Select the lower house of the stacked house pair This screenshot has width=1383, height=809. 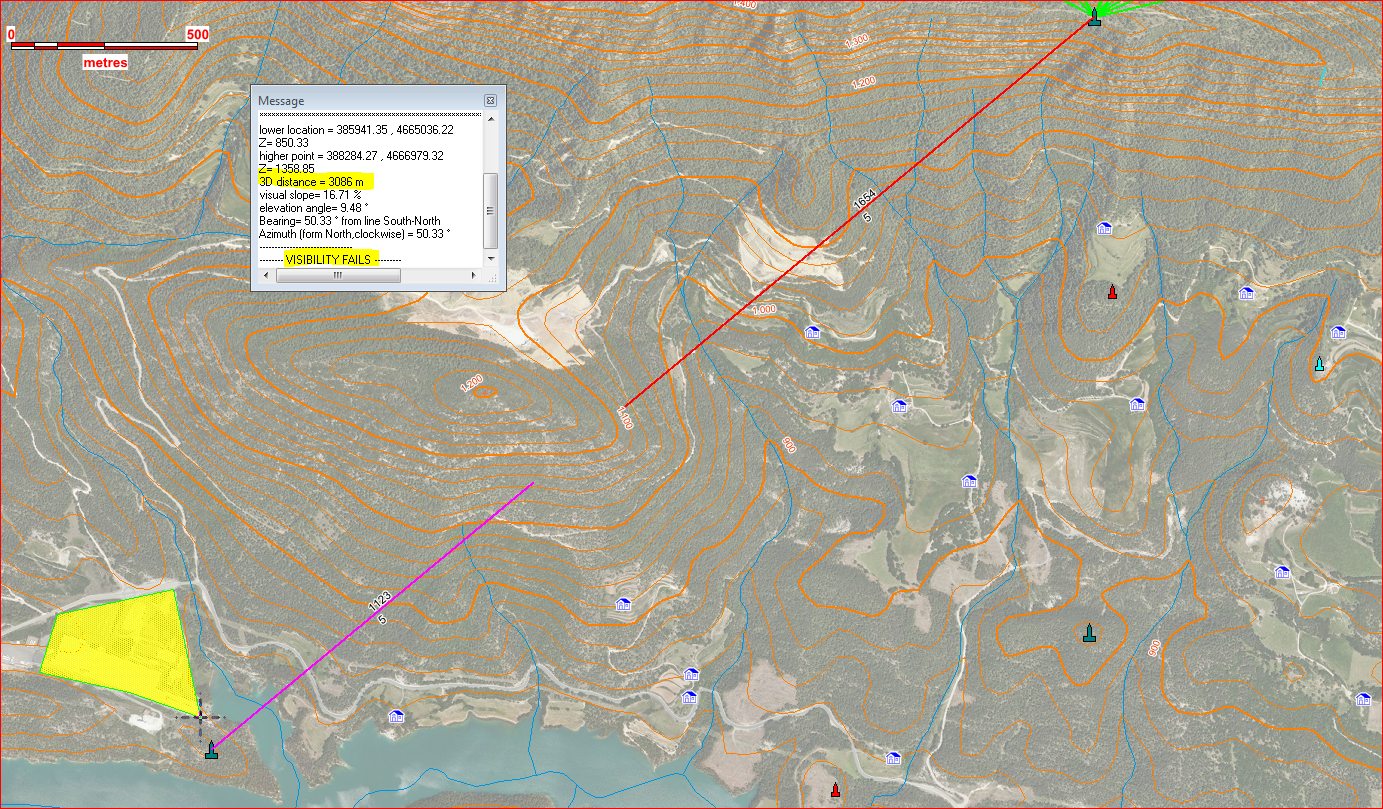point(689,697)
